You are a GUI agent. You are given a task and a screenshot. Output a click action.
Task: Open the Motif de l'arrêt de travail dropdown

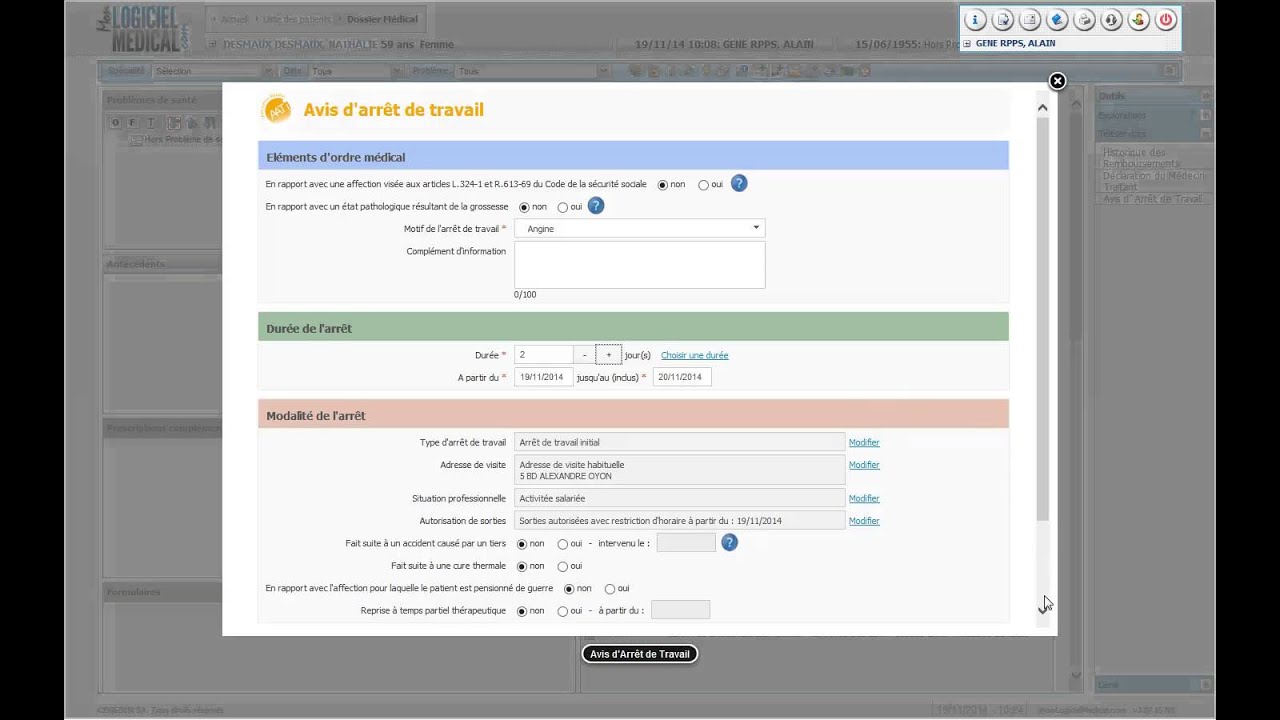point(640,228)
